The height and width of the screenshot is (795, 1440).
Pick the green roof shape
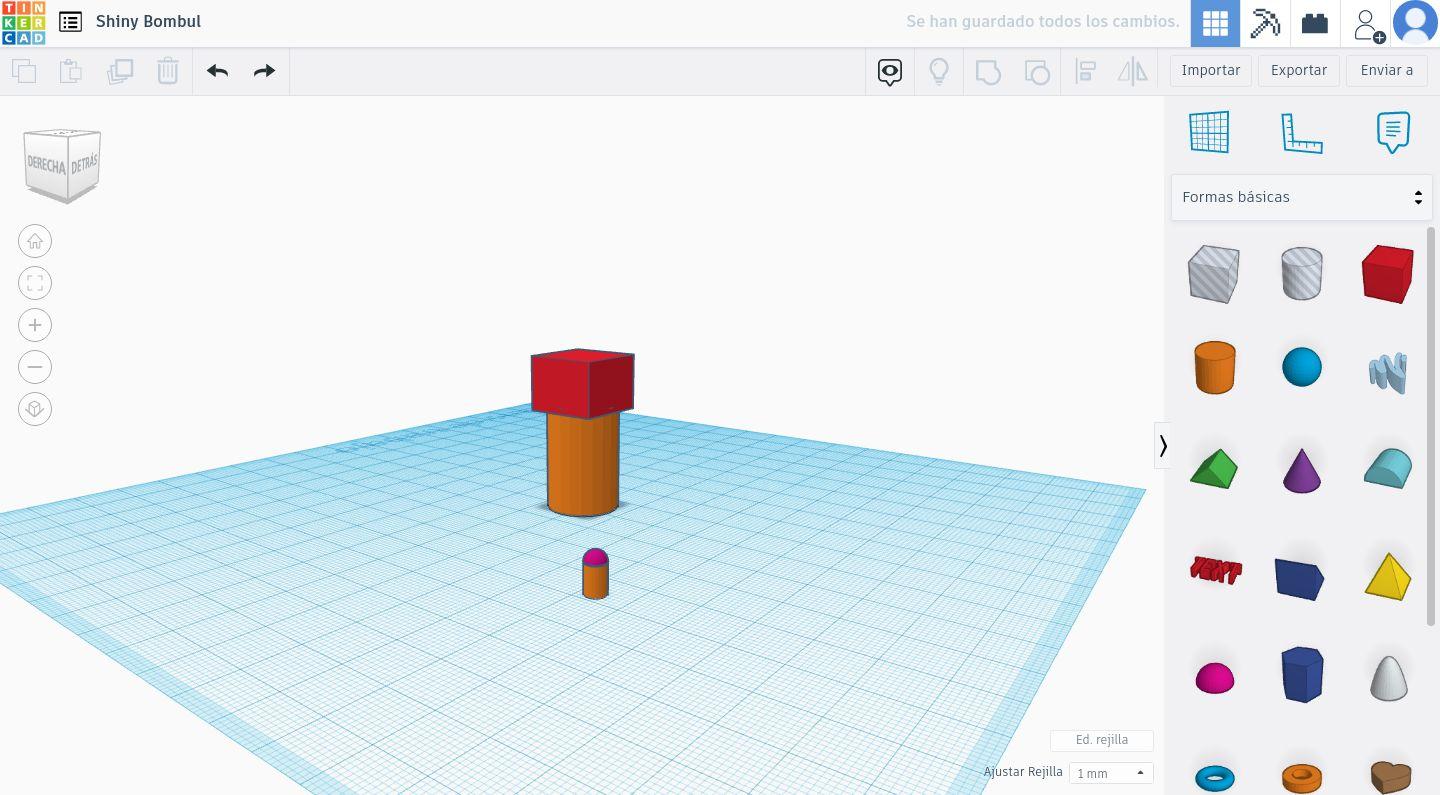[x=1214, y=468]
